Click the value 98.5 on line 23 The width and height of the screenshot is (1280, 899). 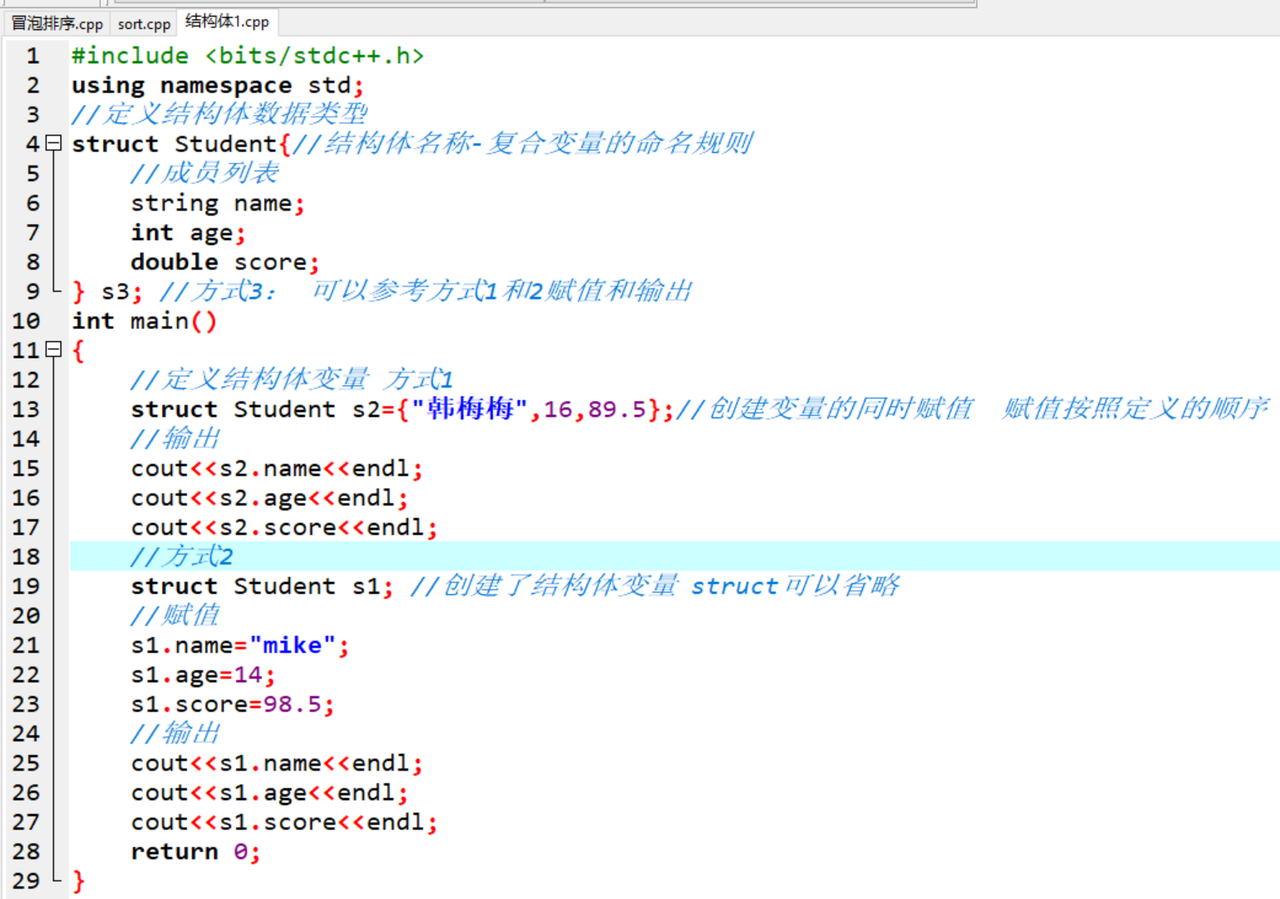tap(292, 704)
